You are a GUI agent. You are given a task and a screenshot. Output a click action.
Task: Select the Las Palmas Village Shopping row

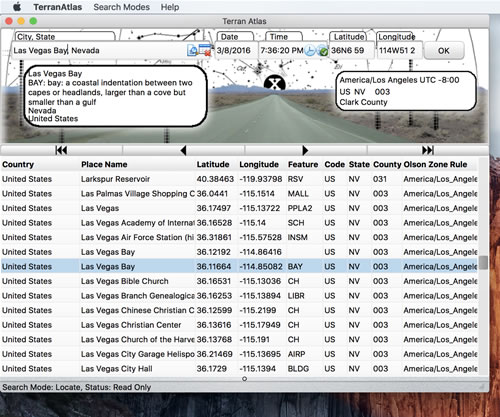[x=239, y=194]
